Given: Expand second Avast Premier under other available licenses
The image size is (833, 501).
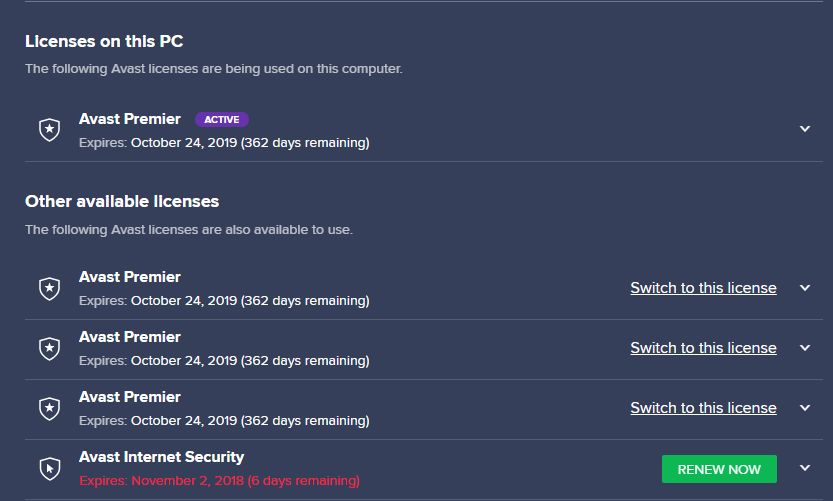Looking at the screenshot, I should [x=805, y=347].
